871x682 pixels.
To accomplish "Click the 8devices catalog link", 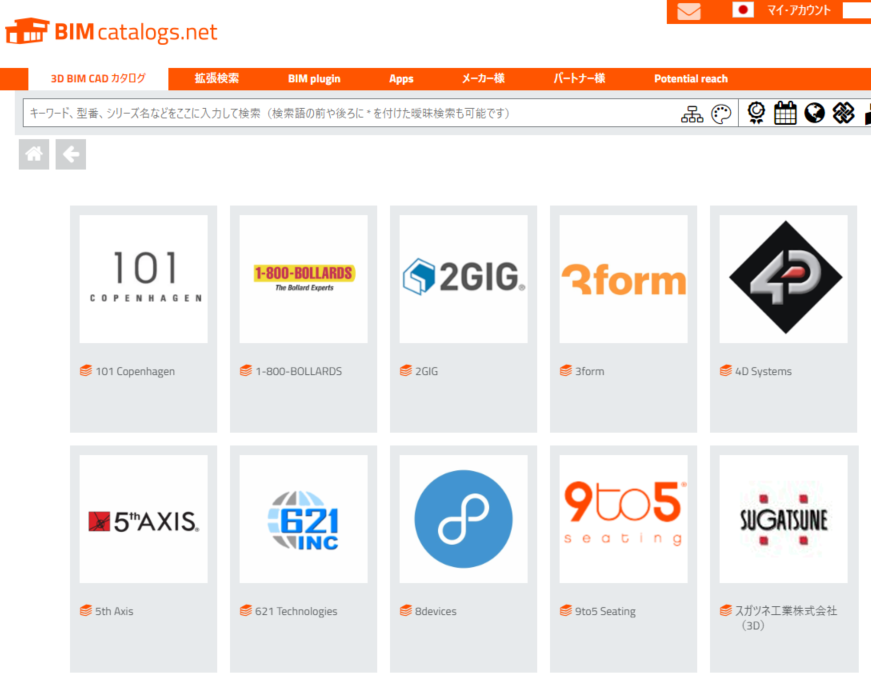I will pos(436,611).
